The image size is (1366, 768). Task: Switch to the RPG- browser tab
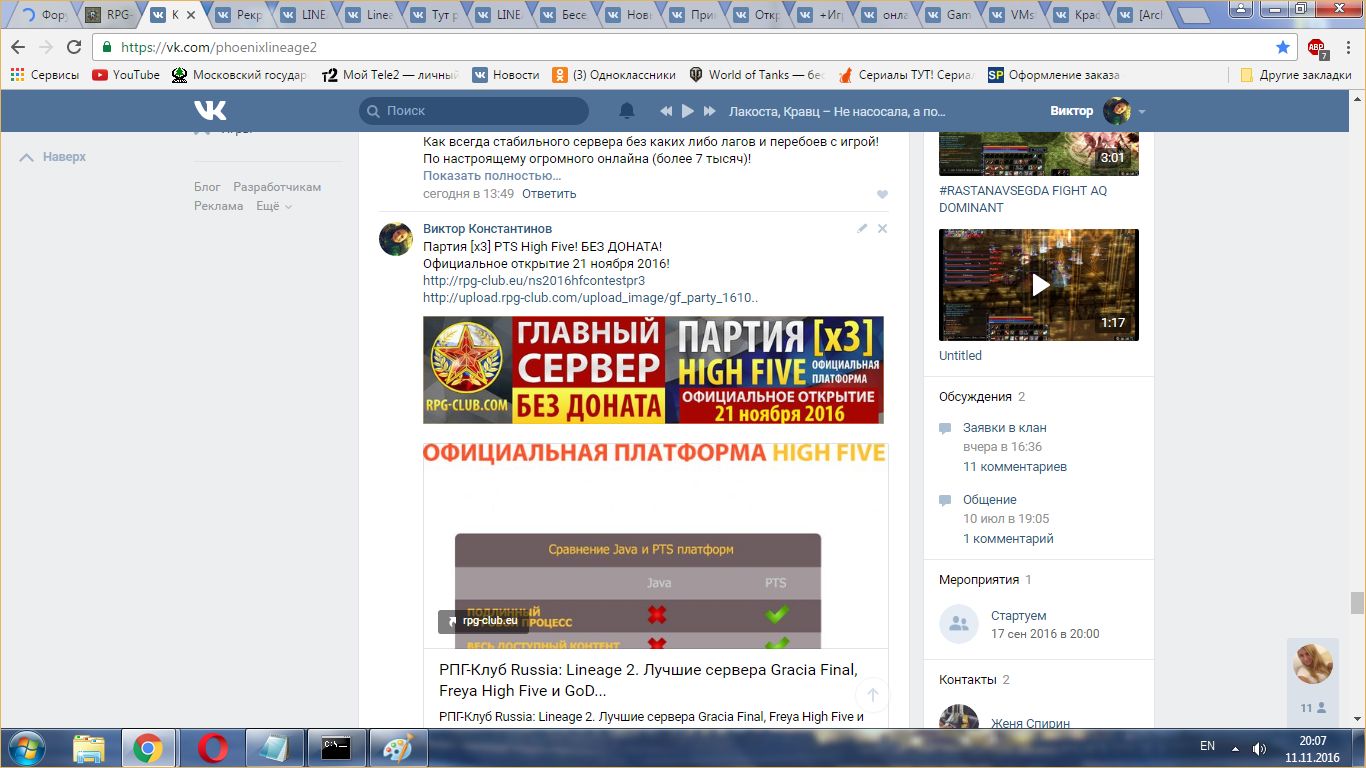108,15
